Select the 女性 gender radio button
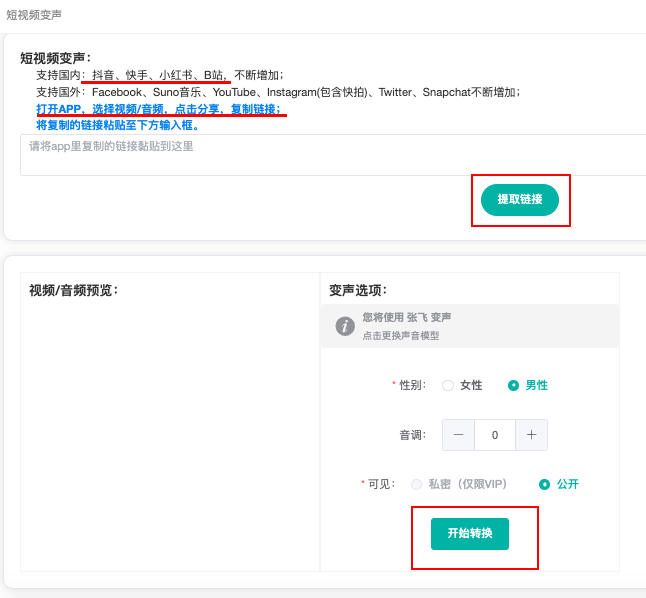The width and height of the screenshot is (646, 598). pyautogui.click(x=448, y=385)
